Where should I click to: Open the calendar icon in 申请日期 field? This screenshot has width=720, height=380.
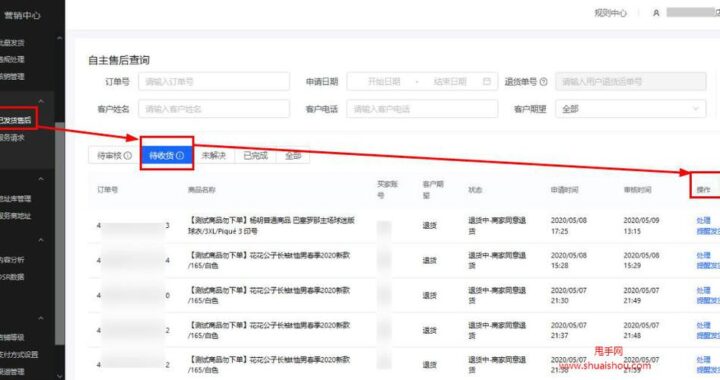click(x=487, y=81)
